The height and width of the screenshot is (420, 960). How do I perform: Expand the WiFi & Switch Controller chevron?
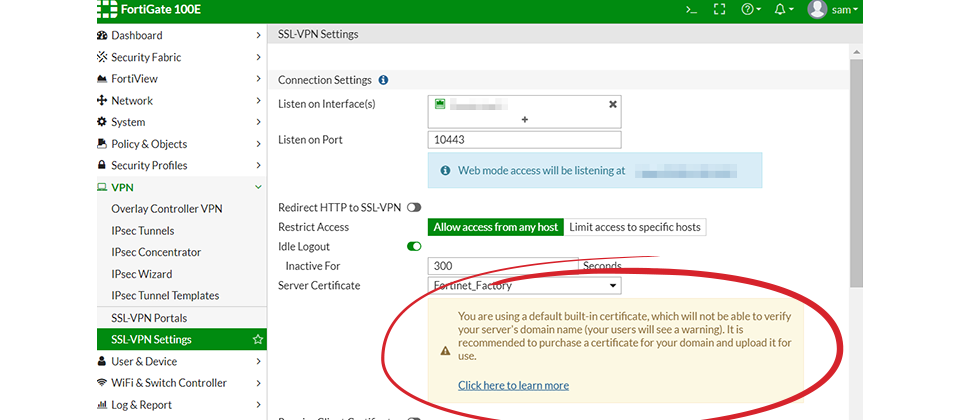[x=258, y=383]
